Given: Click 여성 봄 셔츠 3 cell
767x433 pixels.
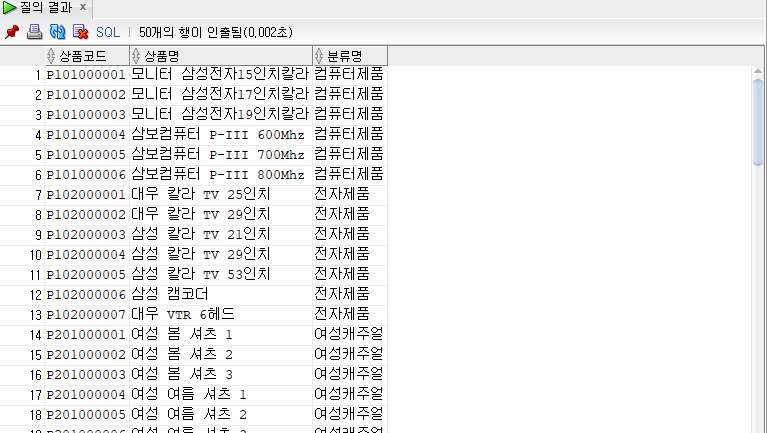Looking at the screenshot, I should click(221, 375).
